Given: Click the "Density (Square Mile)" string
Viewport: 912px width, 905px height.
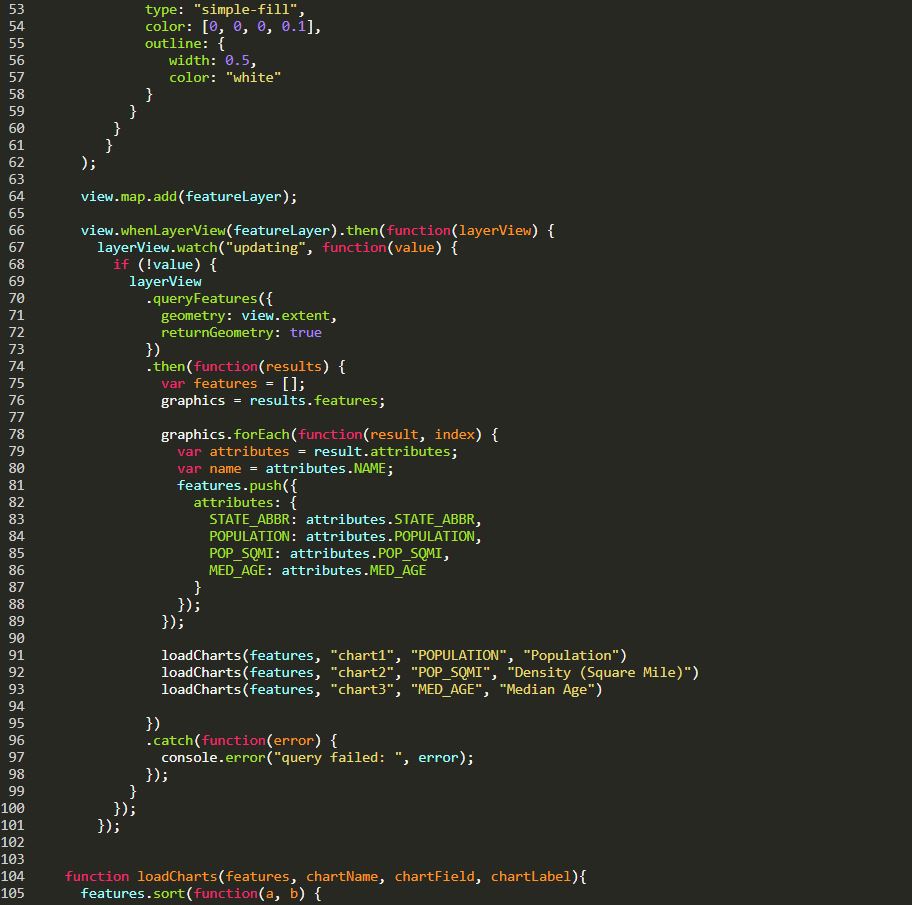Looking at the screenshot, I should coord(603,673).
